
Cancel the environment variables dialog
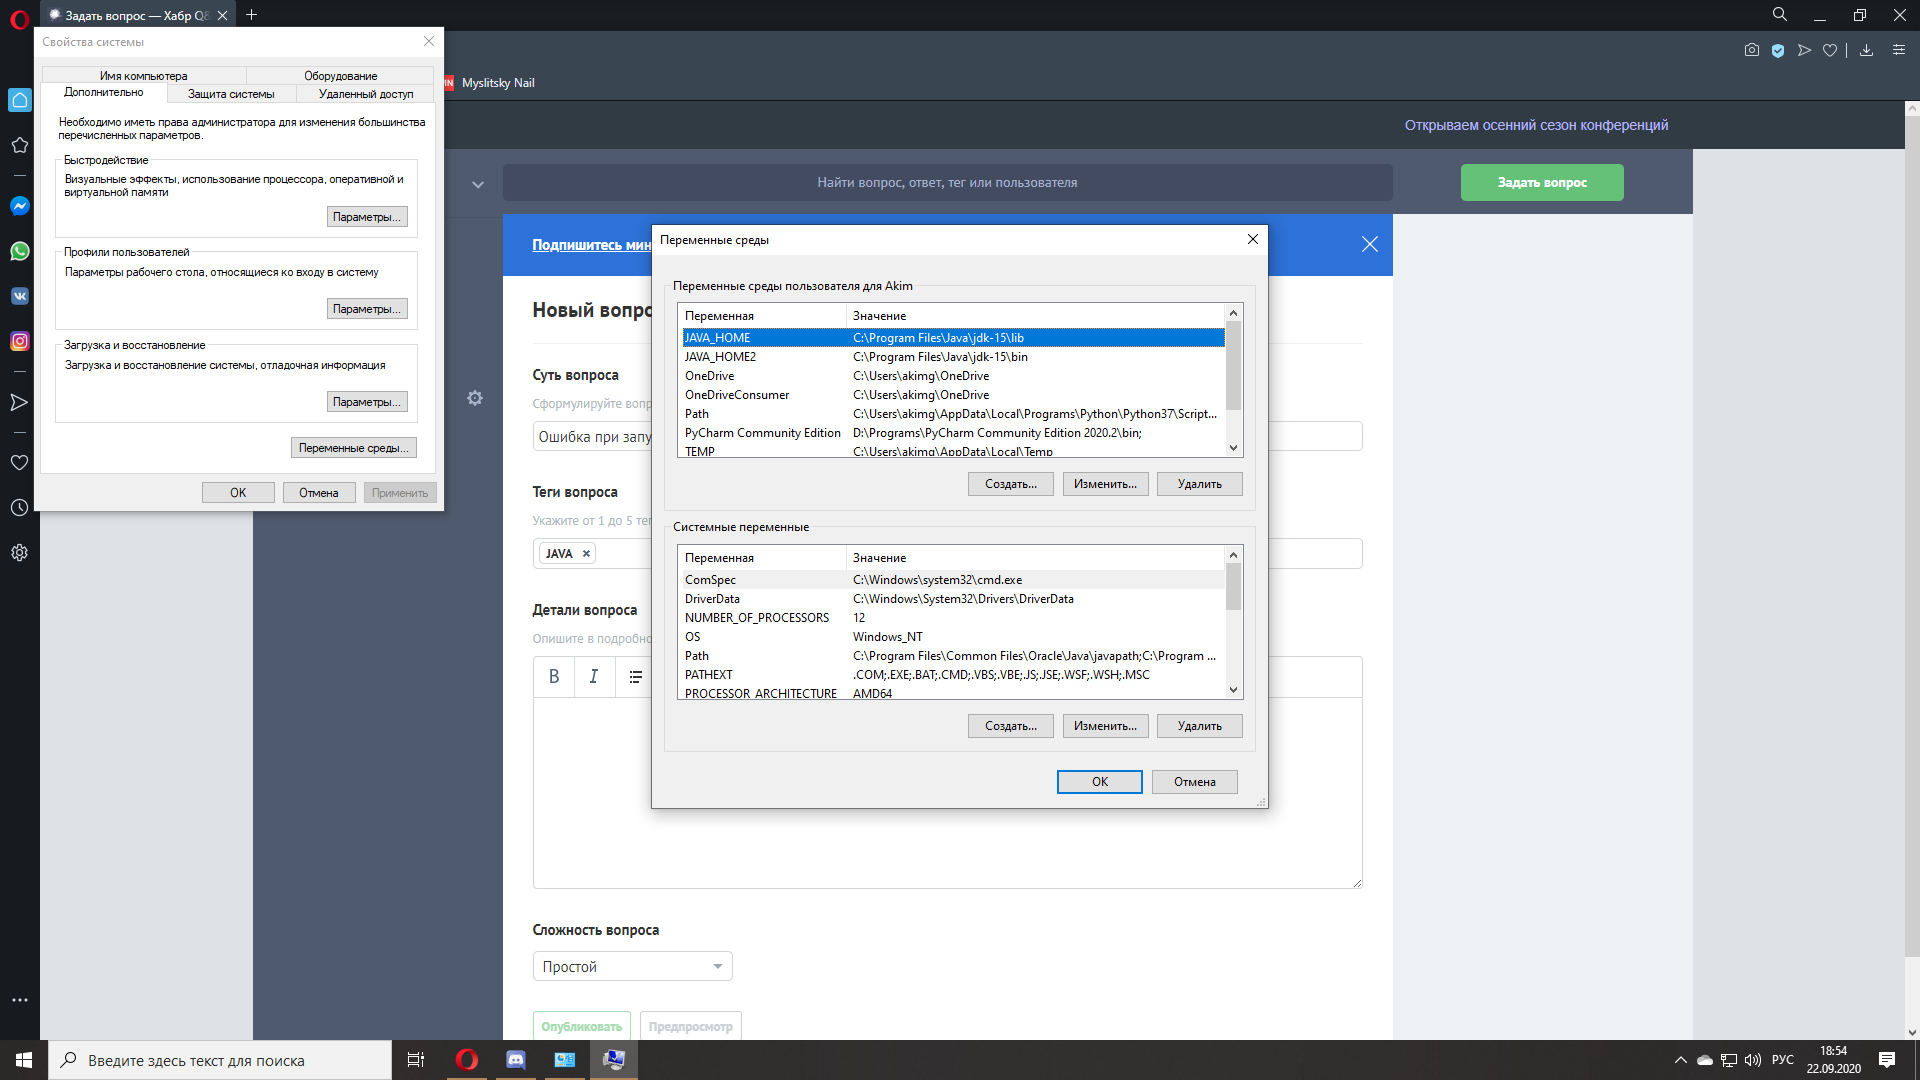click(1195, 782)
